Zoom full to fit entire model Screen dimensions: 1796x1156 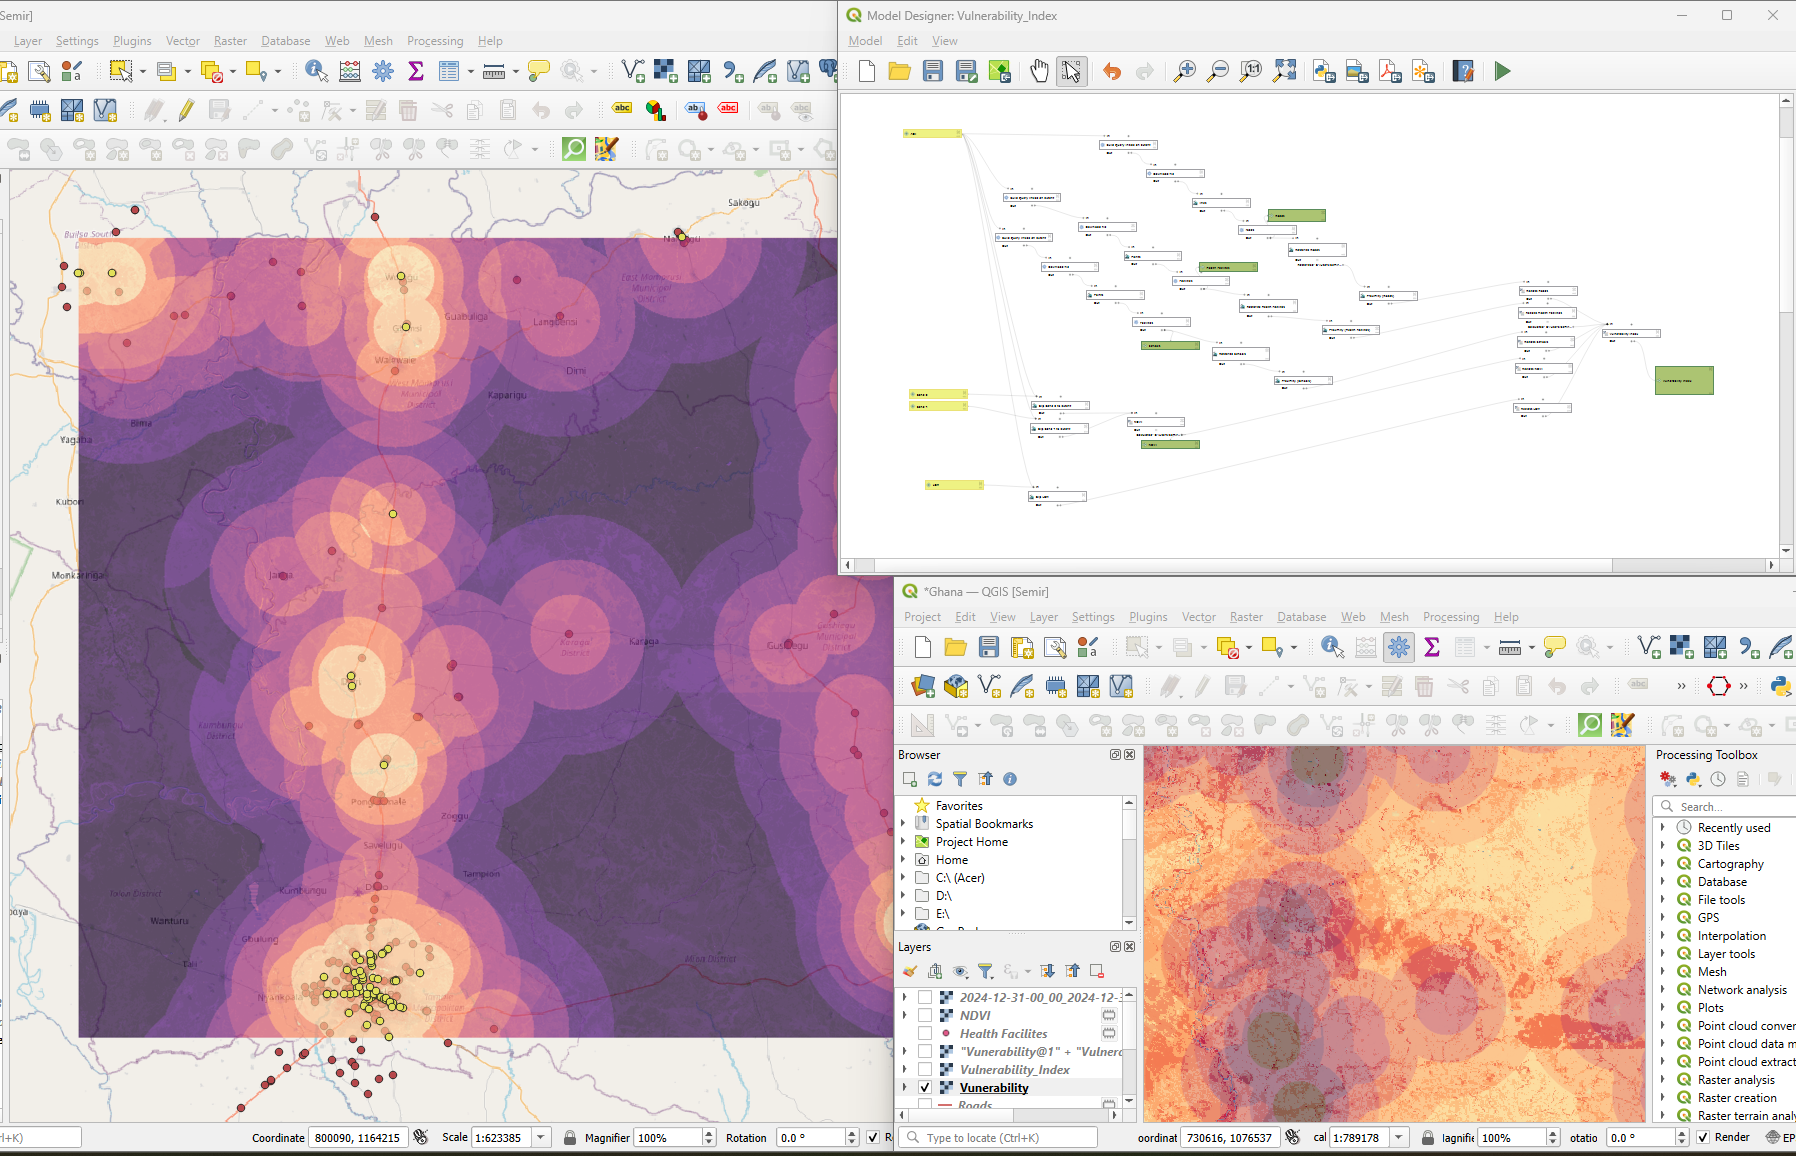point(1284,71)
